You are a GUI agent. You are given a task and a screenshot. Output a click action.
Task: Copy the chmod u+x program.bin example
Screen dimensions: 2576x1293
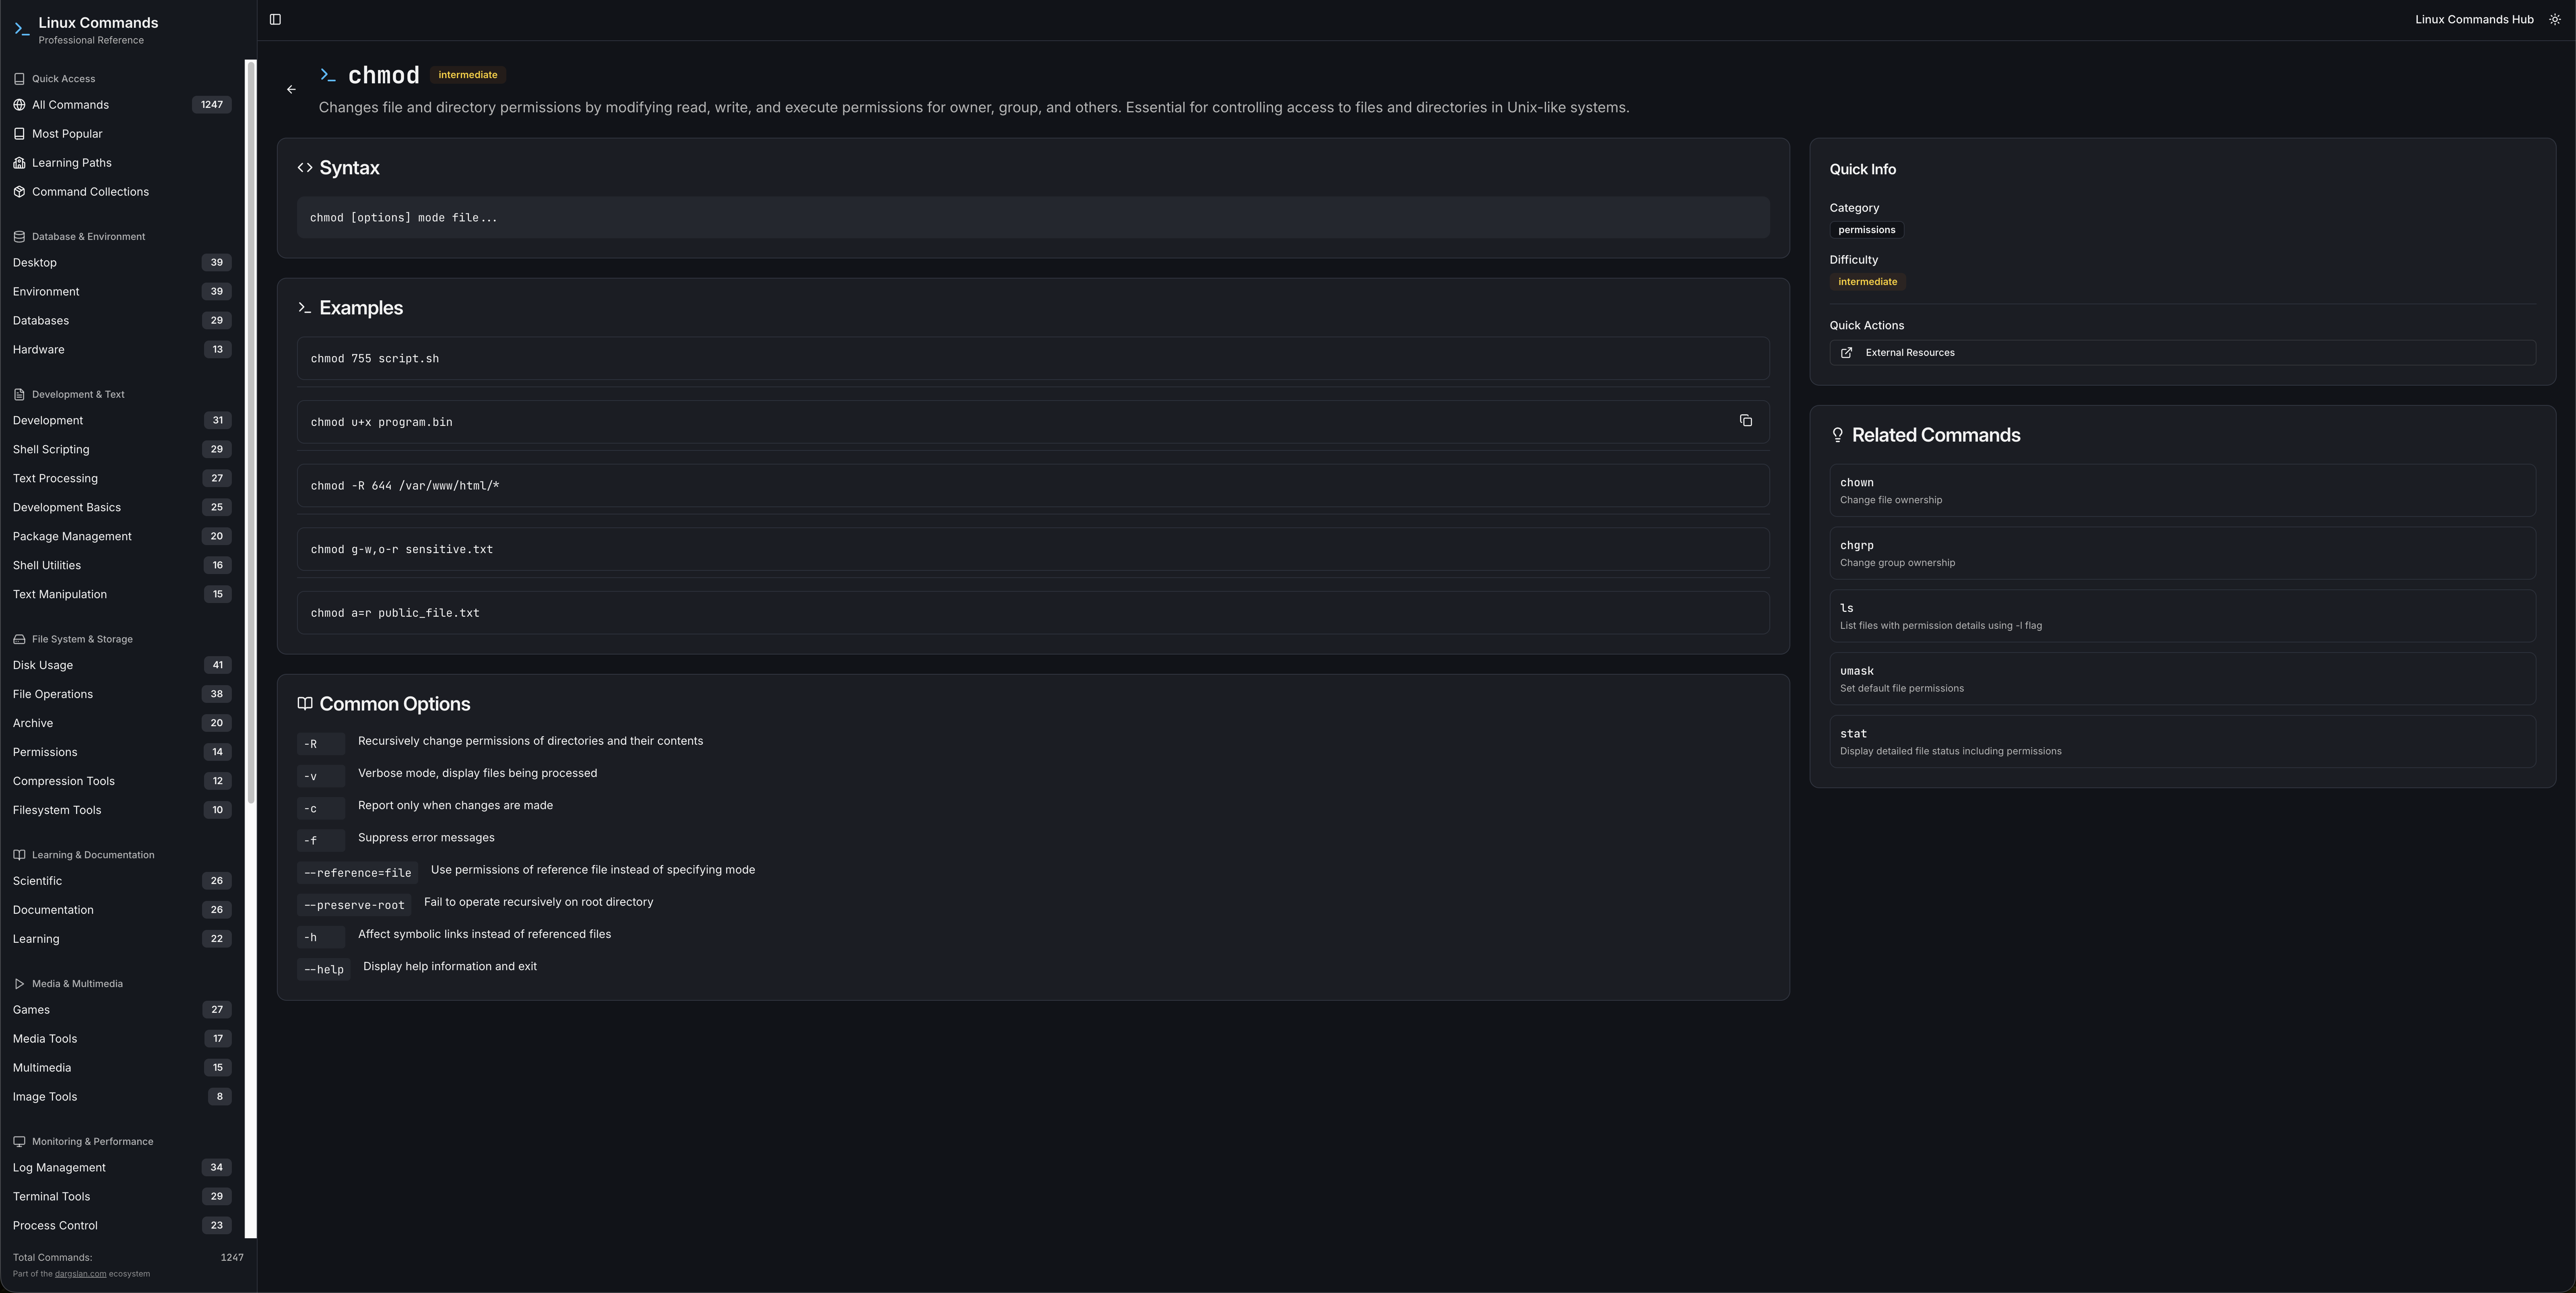pos(1746,421)
